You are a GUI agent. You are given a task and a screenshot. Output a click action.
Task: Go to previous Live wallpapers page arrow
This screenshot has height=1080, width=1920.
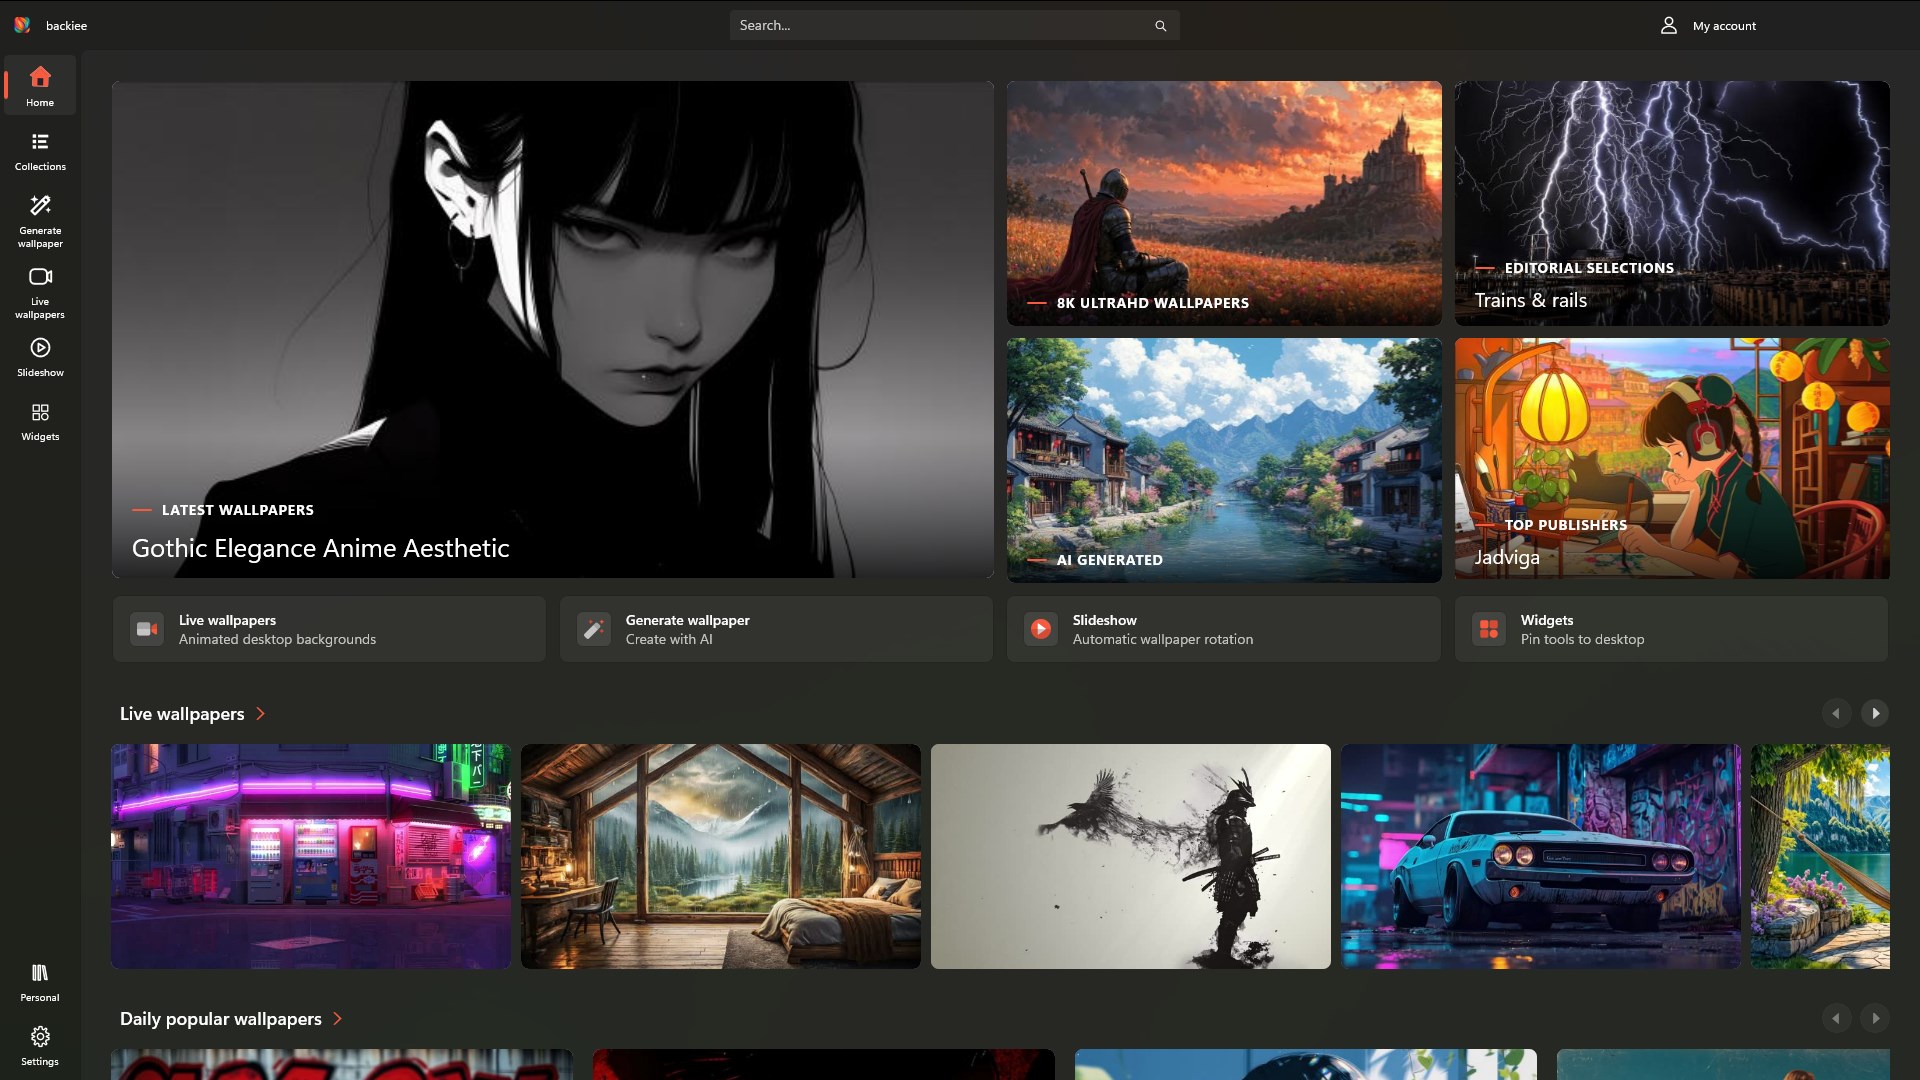click(1836, 713)
